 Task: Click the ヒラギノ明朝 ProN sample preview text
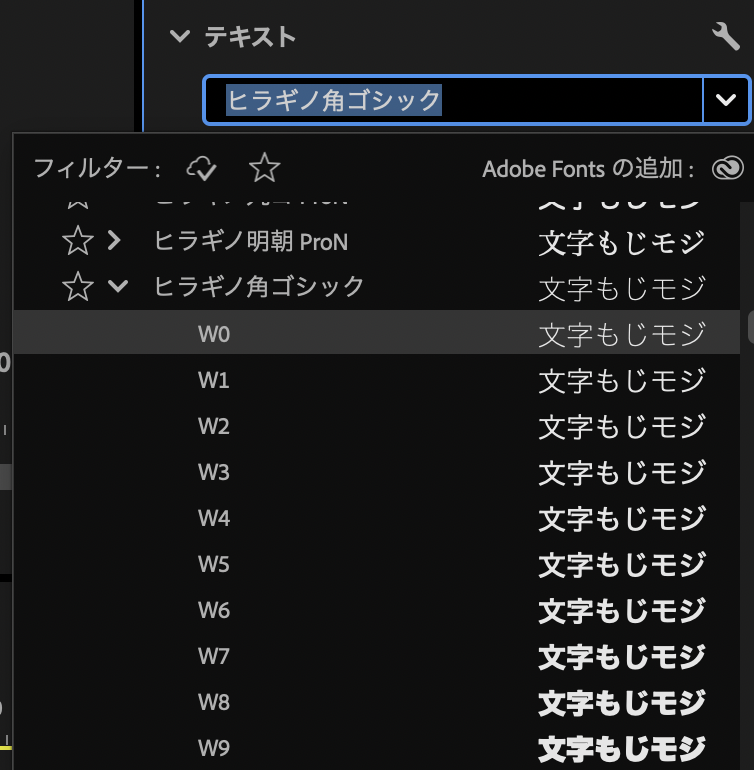pos(622,243)
